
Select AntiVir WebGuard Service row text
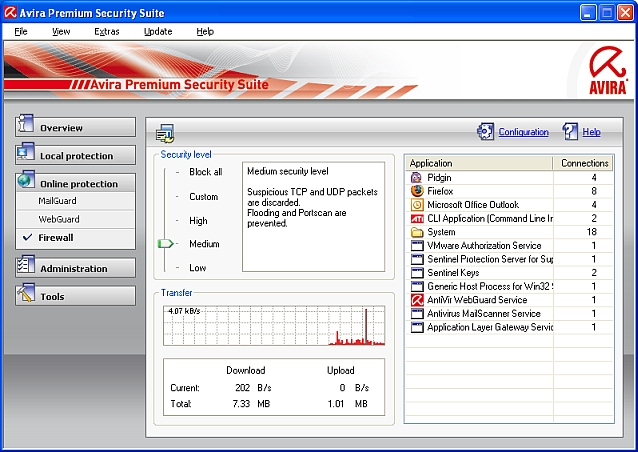tap(477, 300)
